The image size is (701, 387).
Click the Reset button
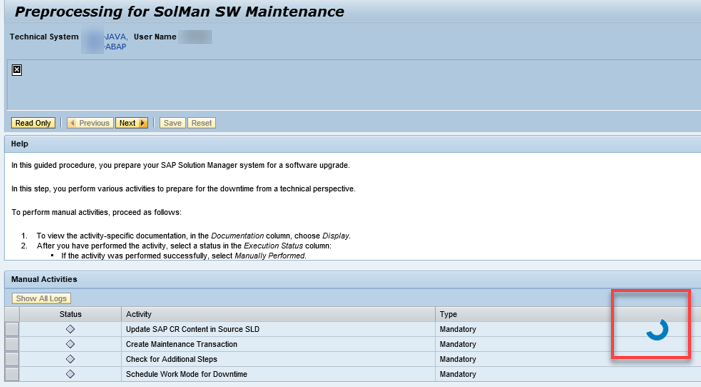point(202,123)
